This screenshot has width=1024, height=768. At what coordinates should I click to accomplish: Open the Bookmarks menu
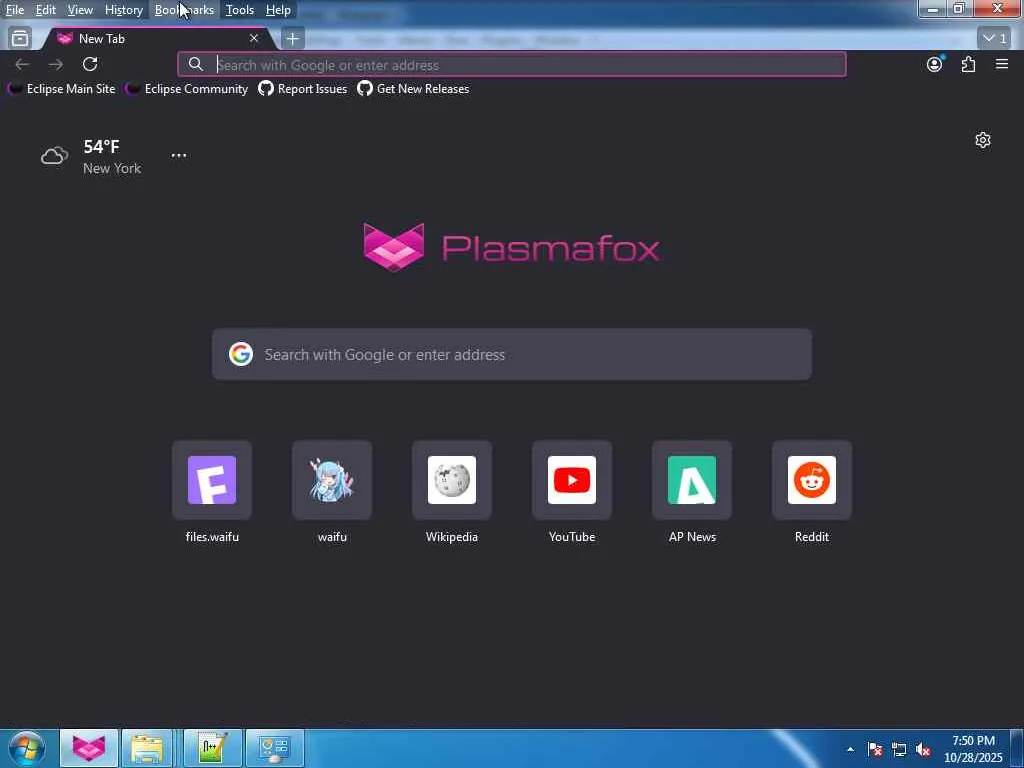coord(184,10)
